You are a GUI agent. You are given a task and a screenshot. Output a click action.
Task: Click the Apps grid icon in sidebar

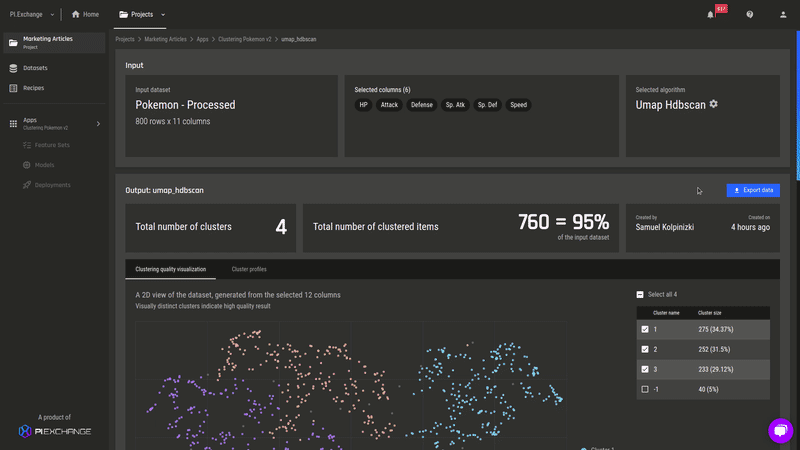[x=13, y=123]
